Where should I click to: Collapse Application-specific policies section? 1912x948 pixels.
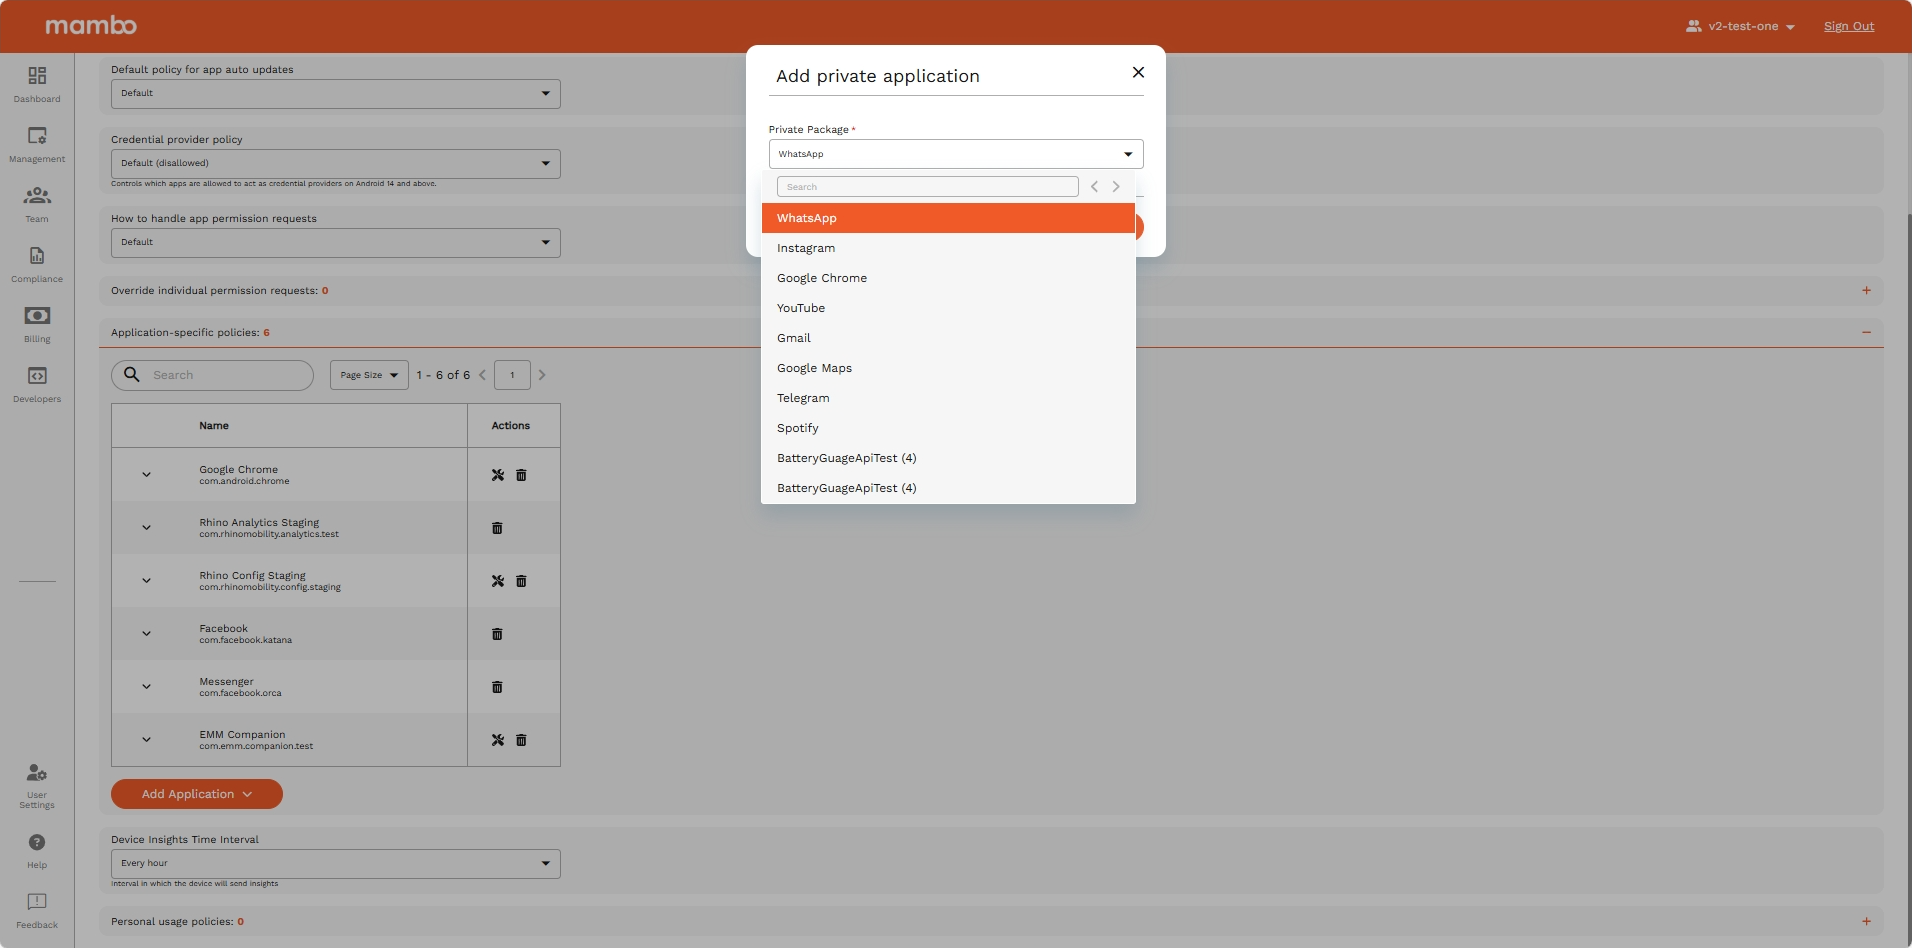1866,332
